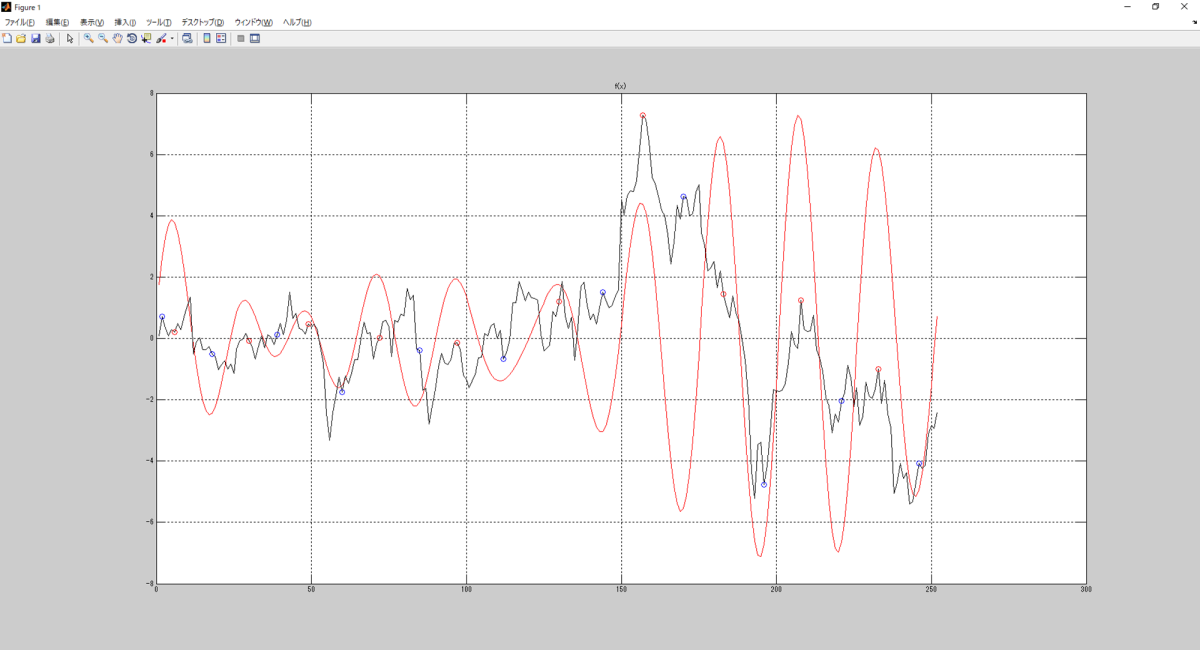
Task: Activate the Pan hand tool
Action: click(x=117, y=38)
